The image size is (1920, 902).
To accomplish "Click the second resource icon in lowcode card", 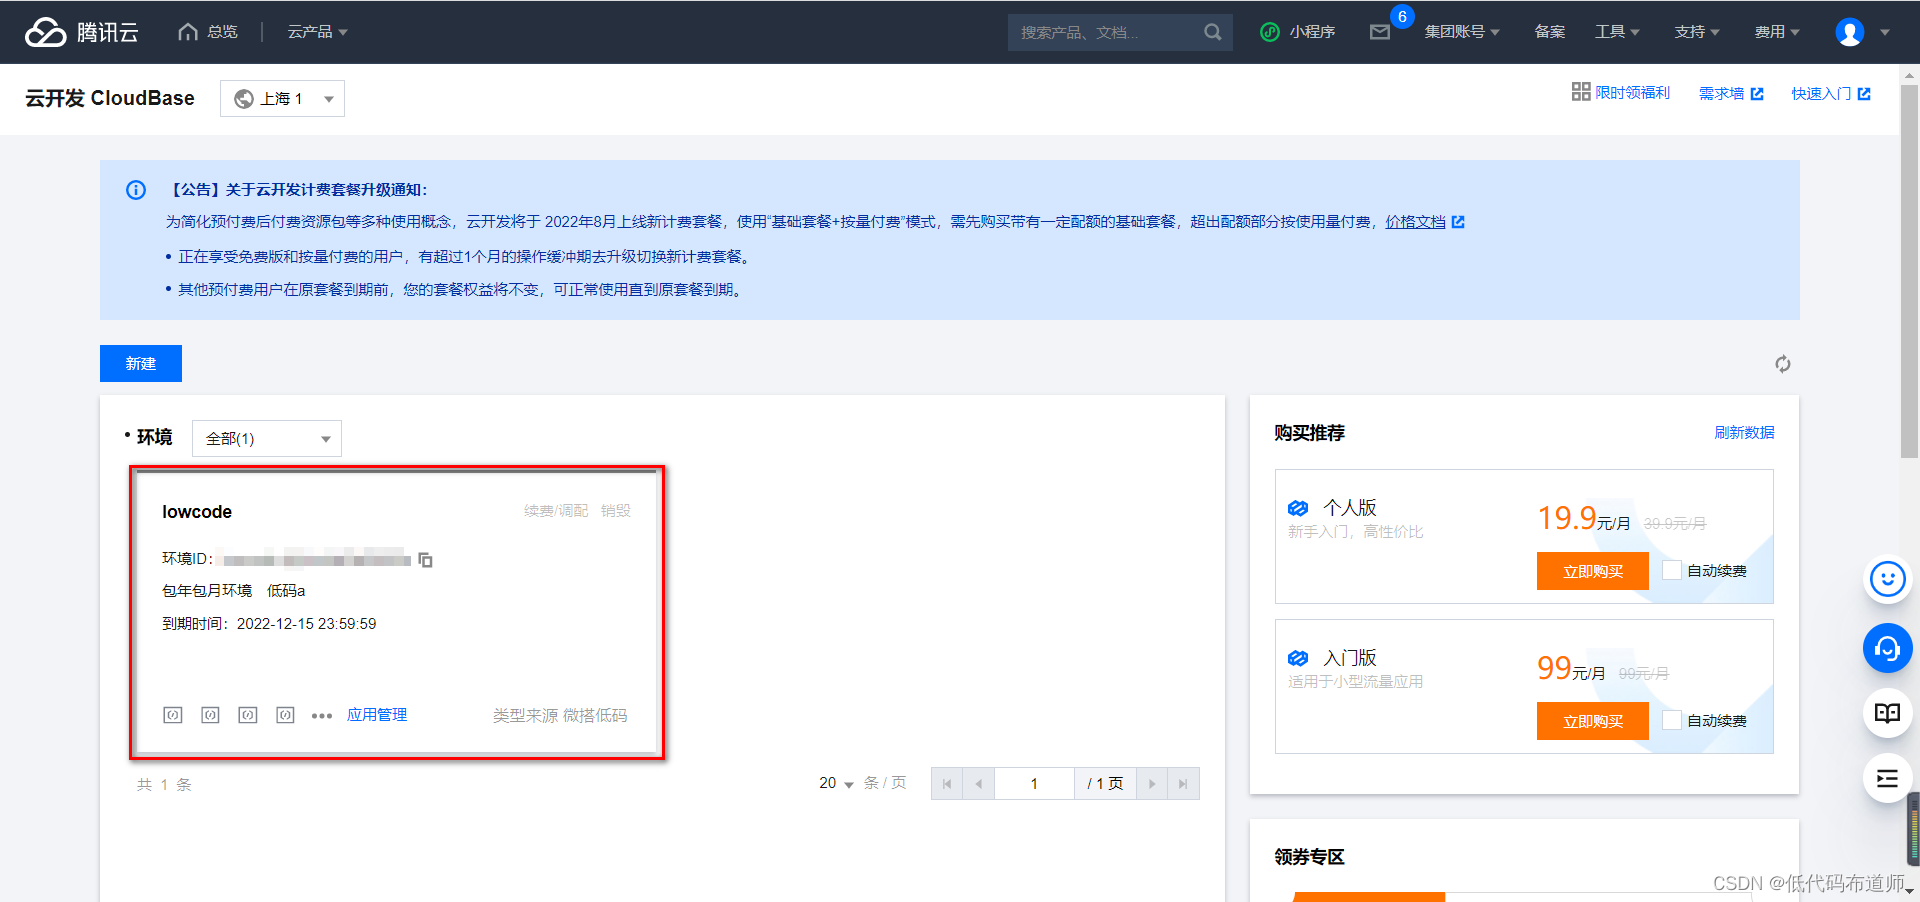I will [x=210, y=715].
